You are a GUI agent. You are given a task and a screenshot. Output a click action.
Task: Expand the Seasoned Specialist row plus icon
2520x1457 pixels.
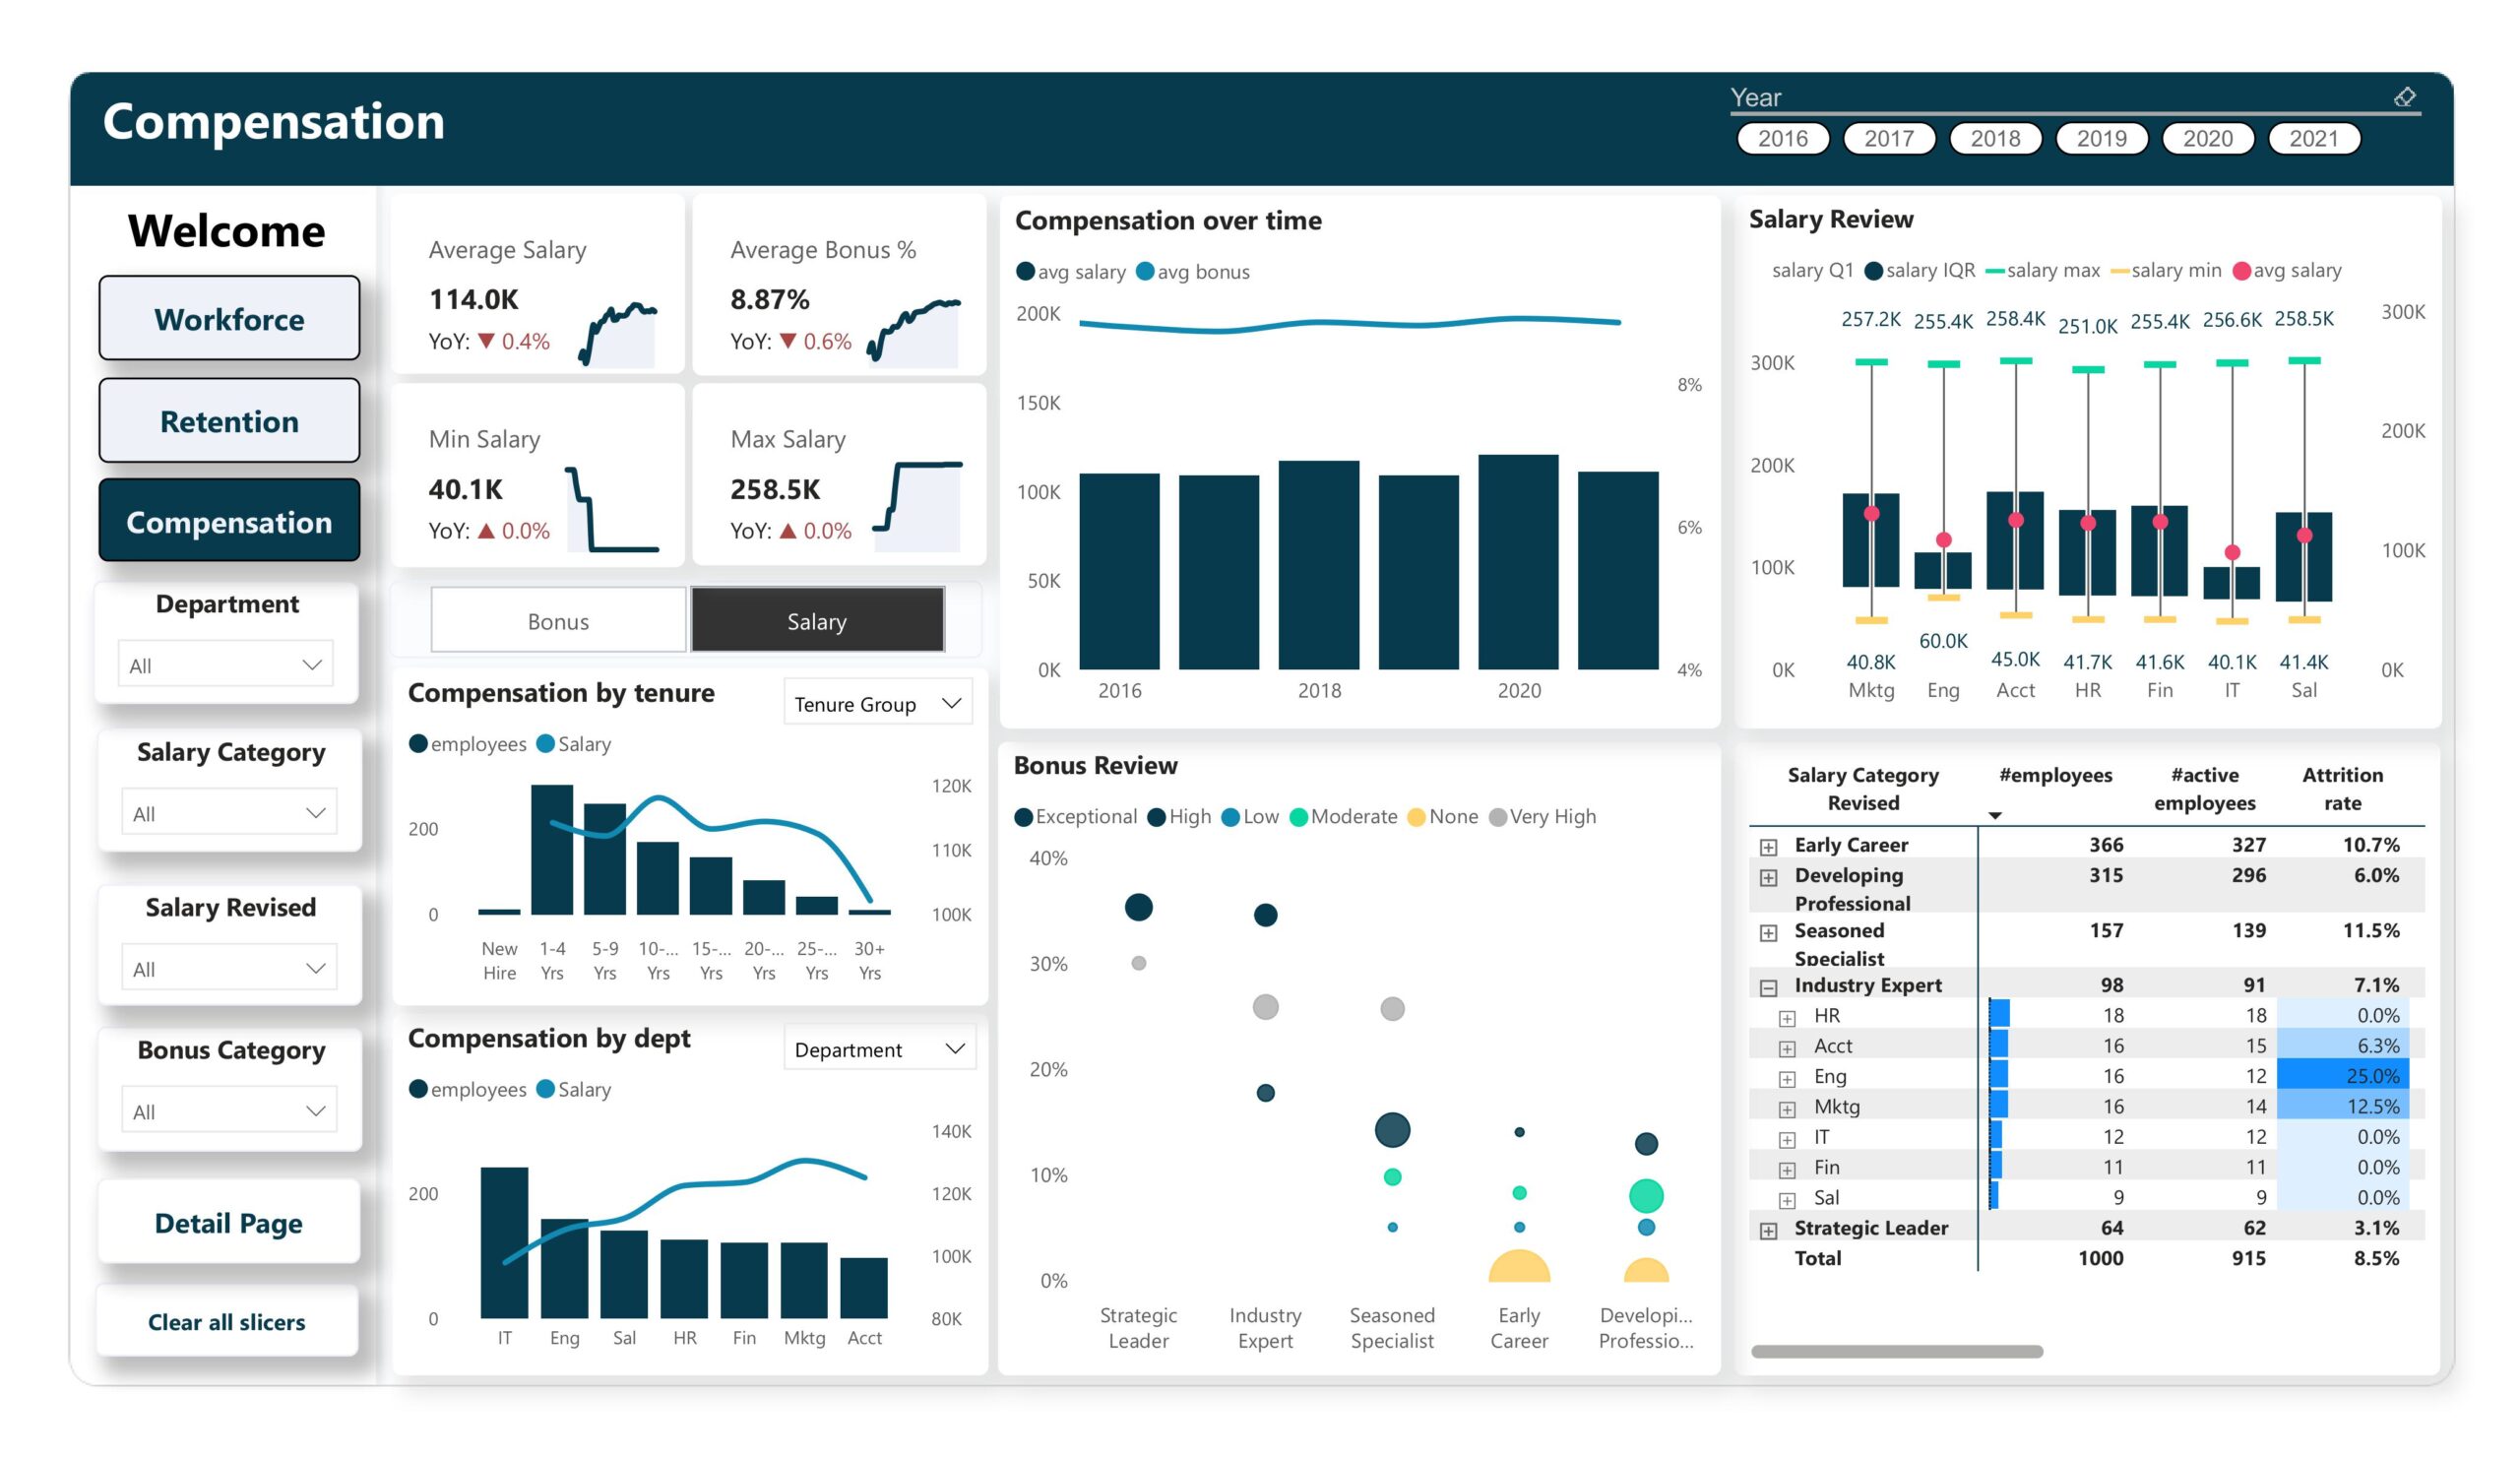[1768, 933]
